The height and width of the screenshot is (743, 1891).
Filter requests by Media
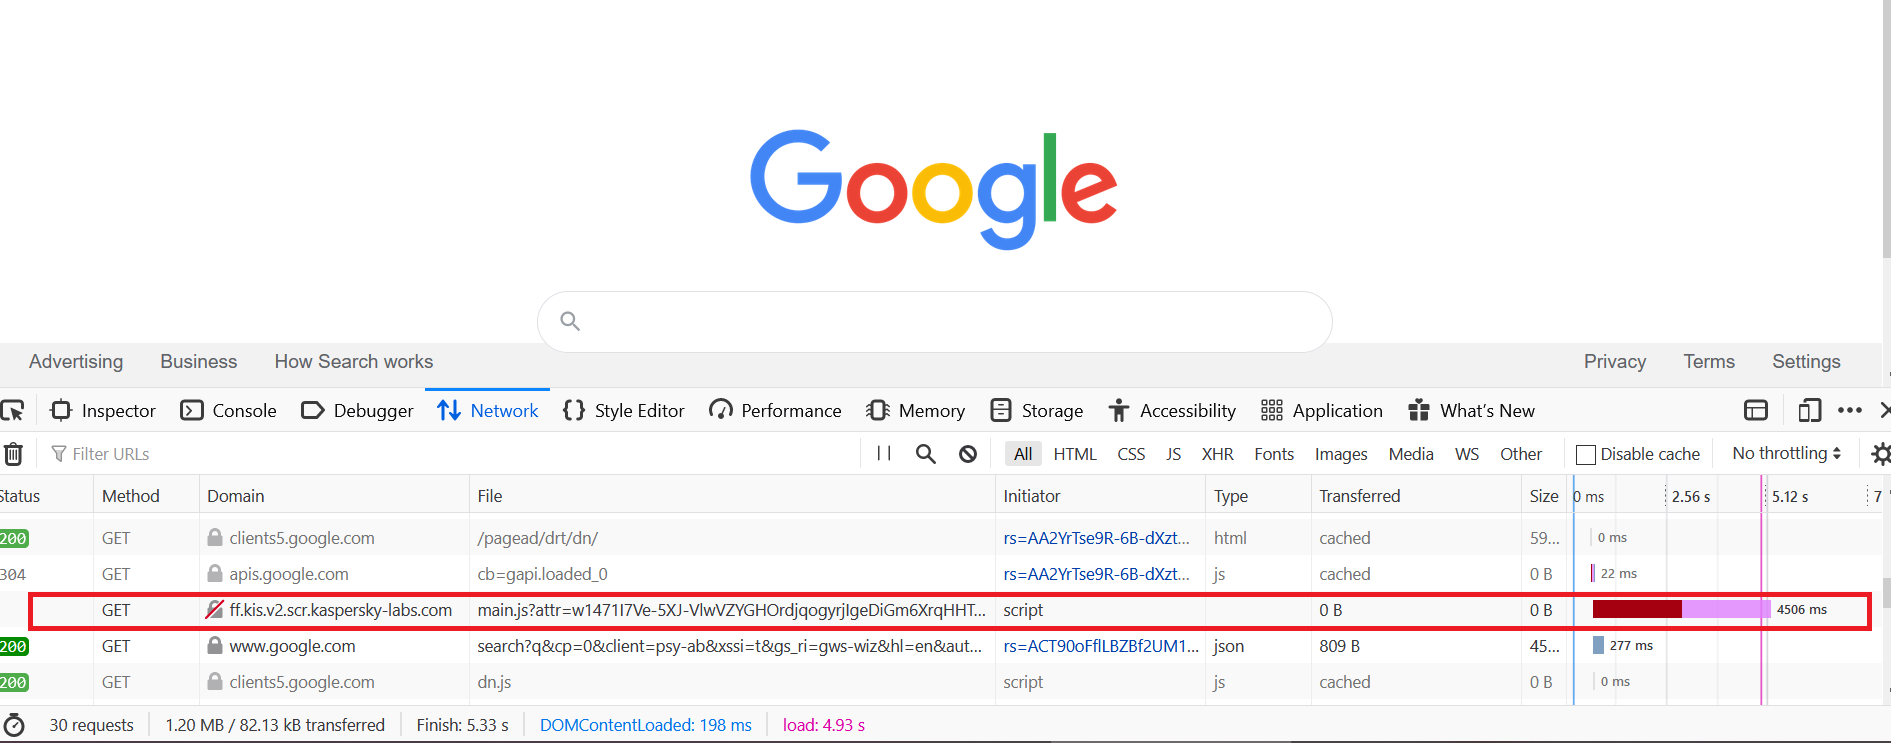[1411, 454]
